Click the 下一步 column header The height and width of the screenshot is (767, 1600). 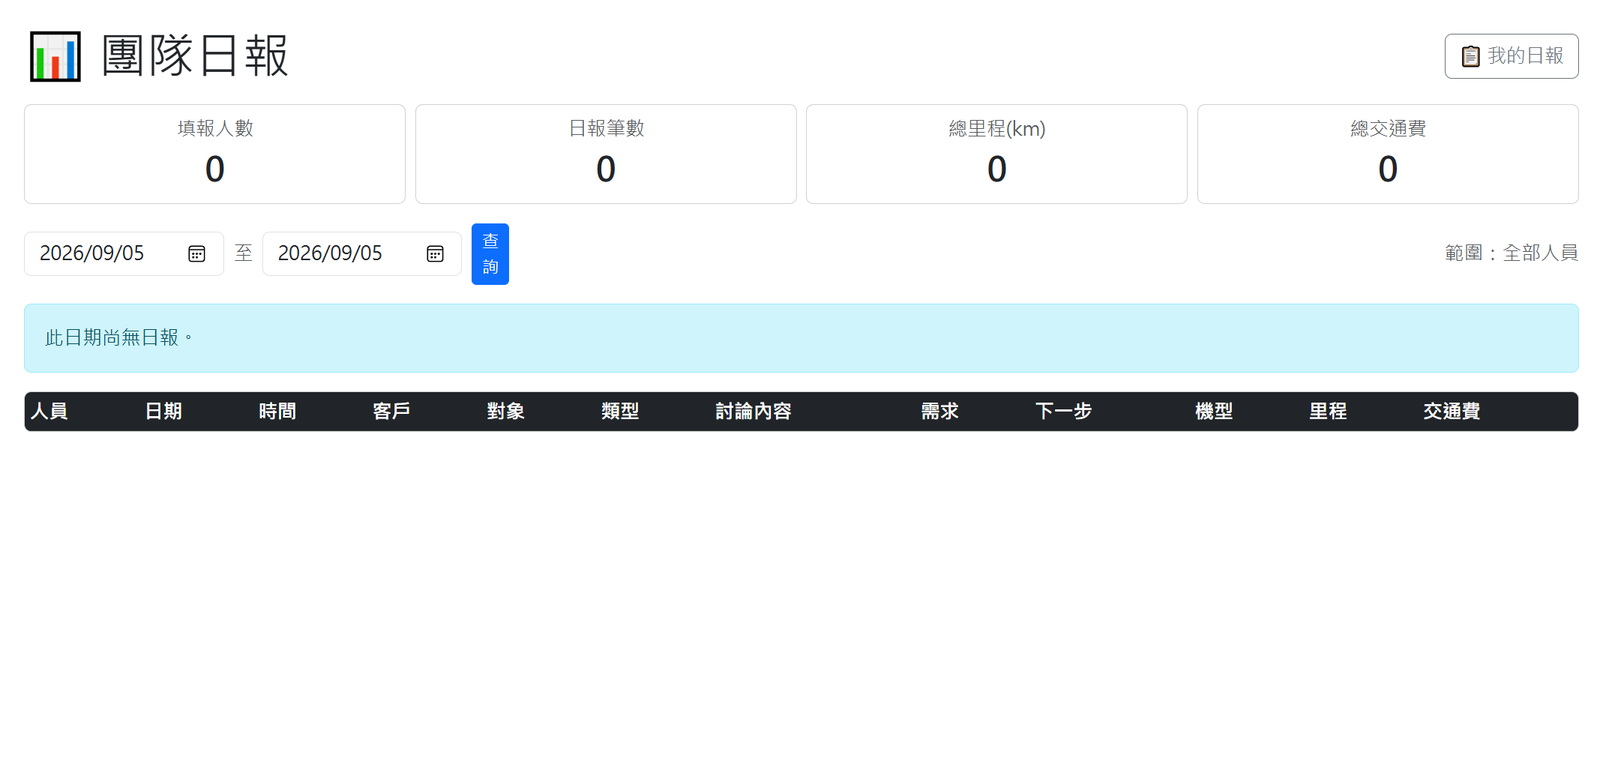[1063, 411]
